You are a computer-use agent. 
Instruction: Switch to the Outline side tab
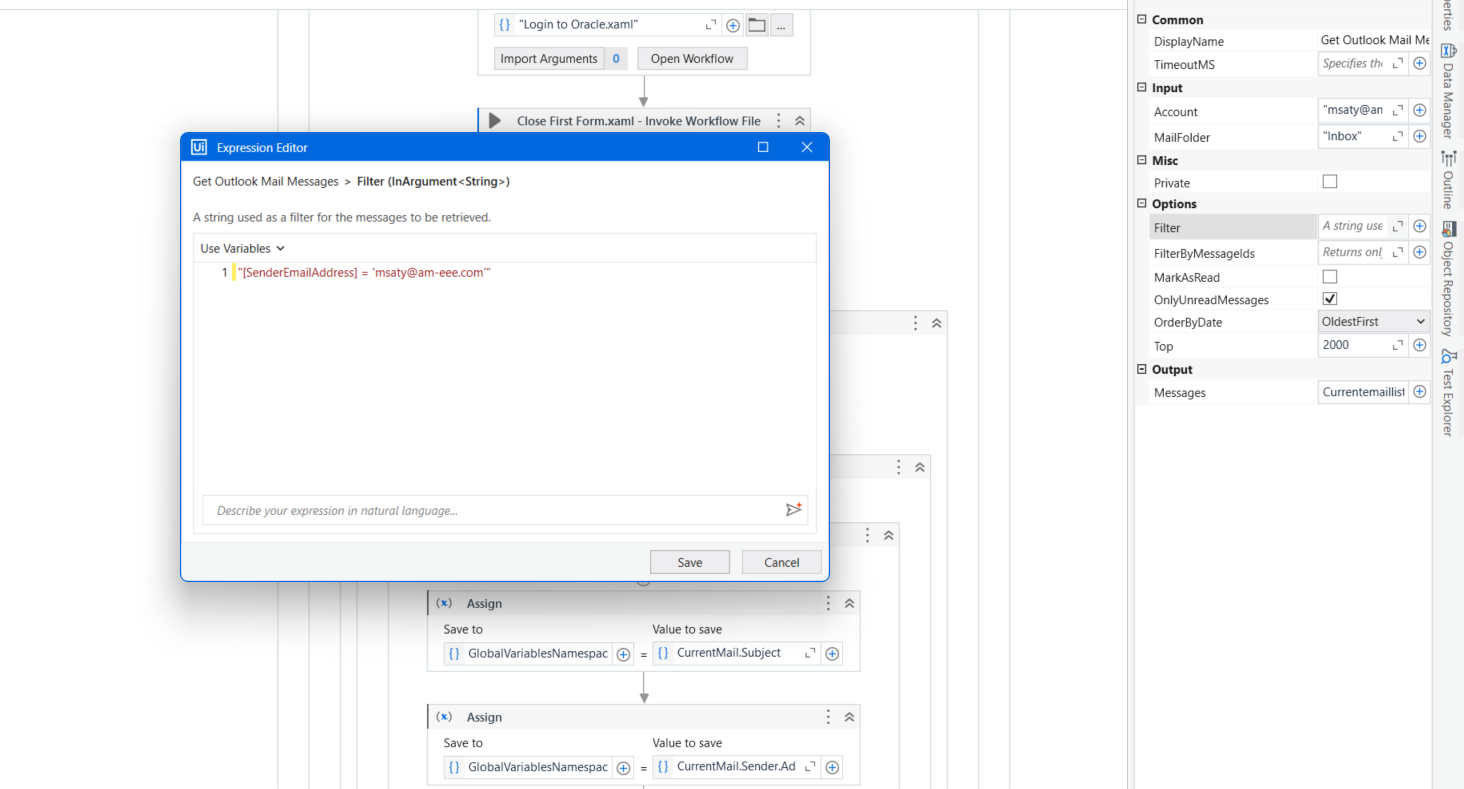click(x=1448, y=179)
